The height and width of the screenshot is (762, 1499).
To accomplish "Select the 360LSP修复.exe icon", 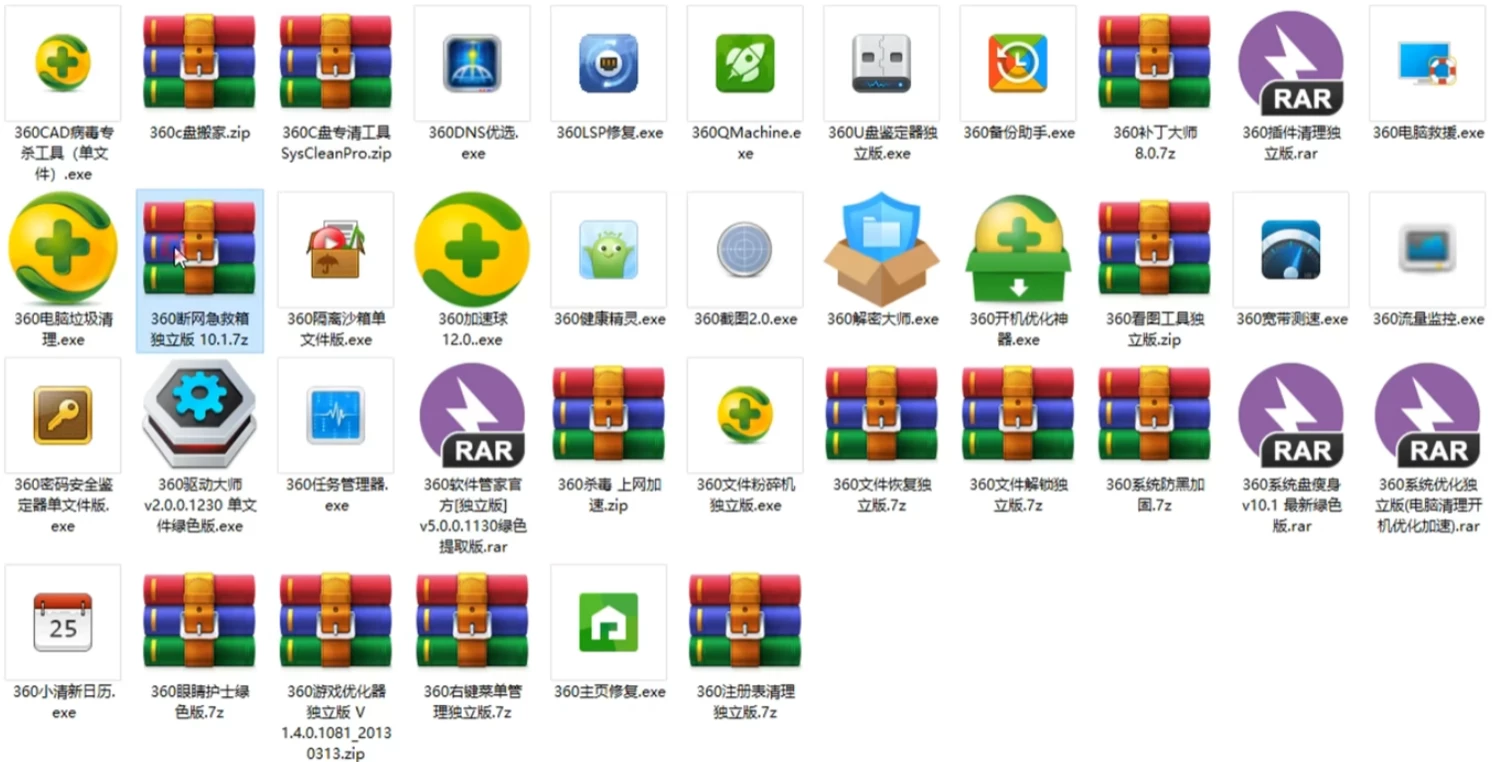I will coord(609,63).
